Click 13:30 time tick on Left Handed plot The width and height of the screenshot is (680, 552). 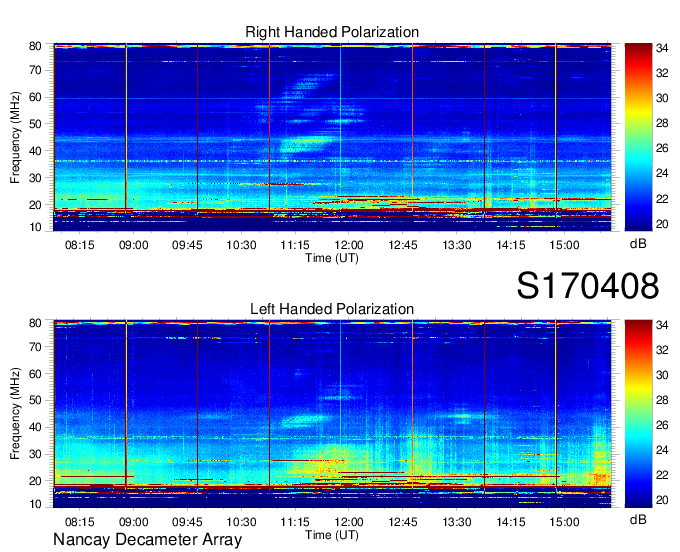[x=457, y=522]
